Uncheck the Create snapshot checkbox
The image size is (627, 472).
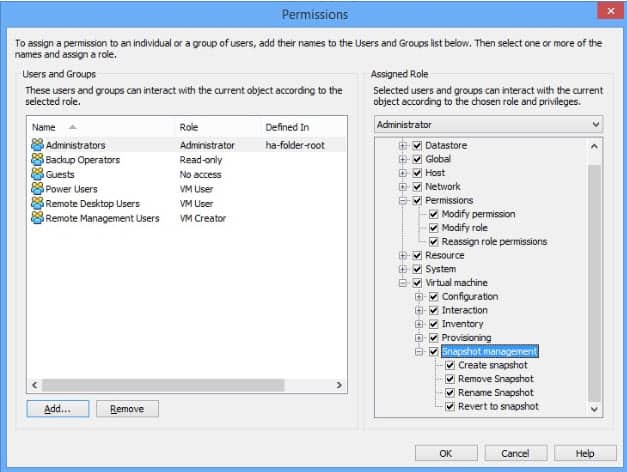tap(450, 365)
